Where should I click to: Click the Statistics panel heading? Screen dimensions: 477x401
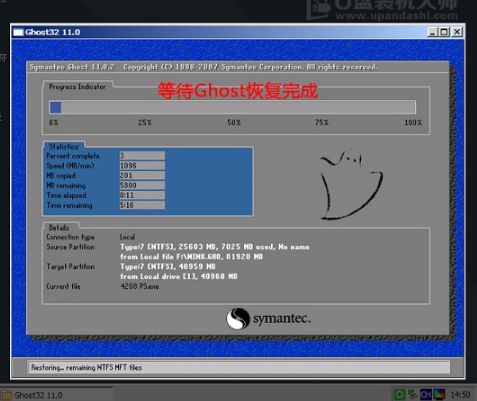(64, 146)
